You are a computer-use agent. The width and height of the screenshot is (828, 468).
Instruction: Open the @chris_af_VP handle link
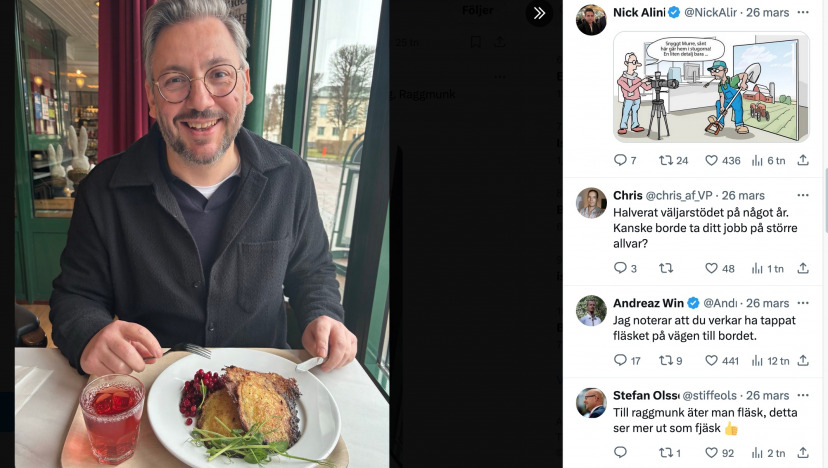(x=679, y=195)
